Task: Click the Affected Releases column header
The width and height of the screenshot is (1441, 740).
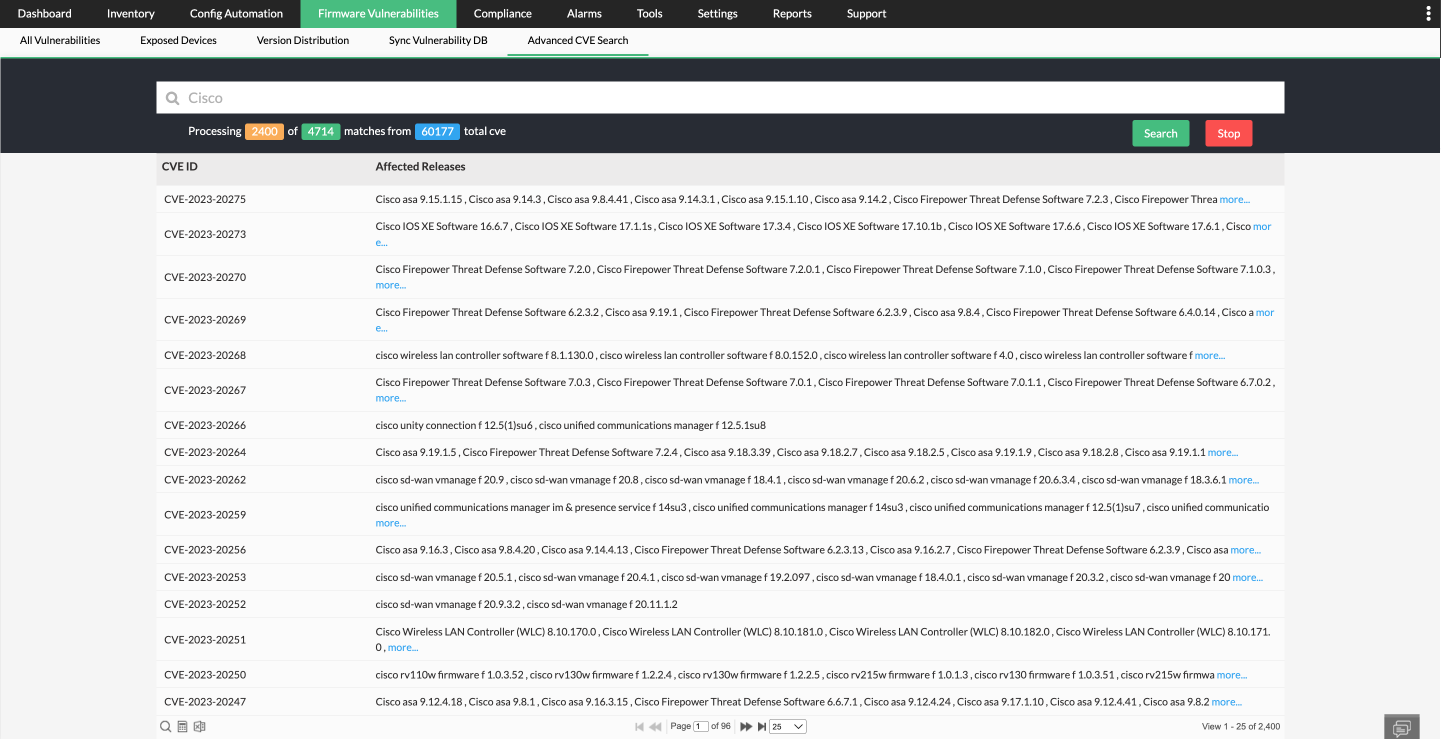Action: (x=420, y=167)
